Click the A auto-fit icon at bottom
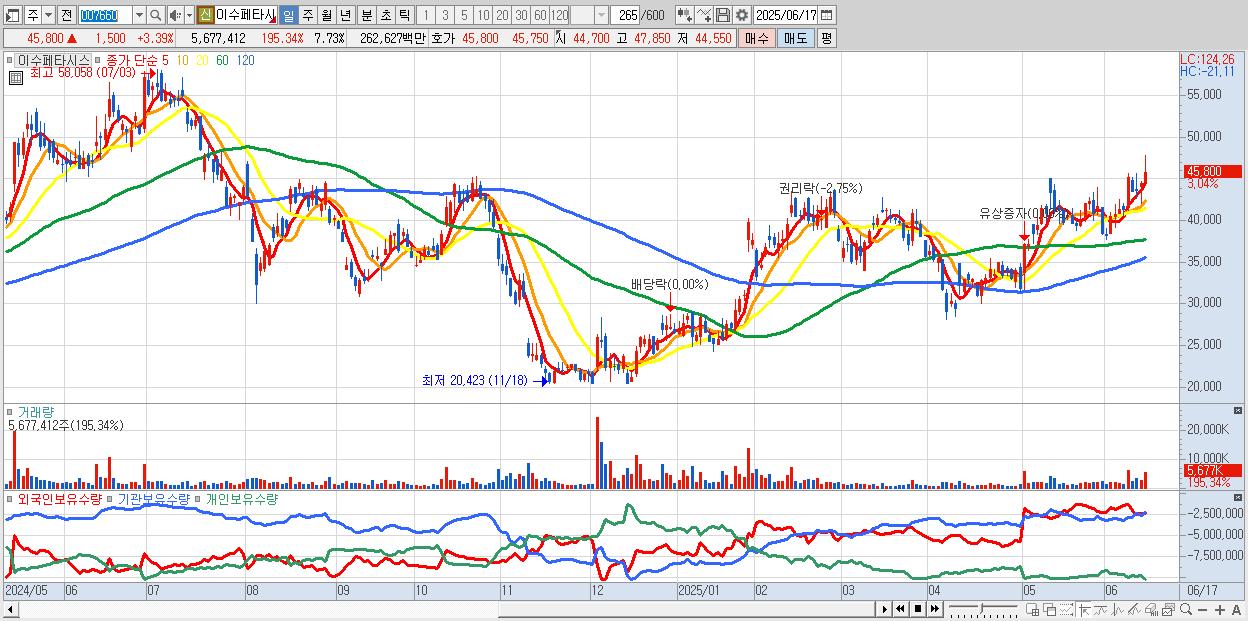 [x=1236, y=609]
